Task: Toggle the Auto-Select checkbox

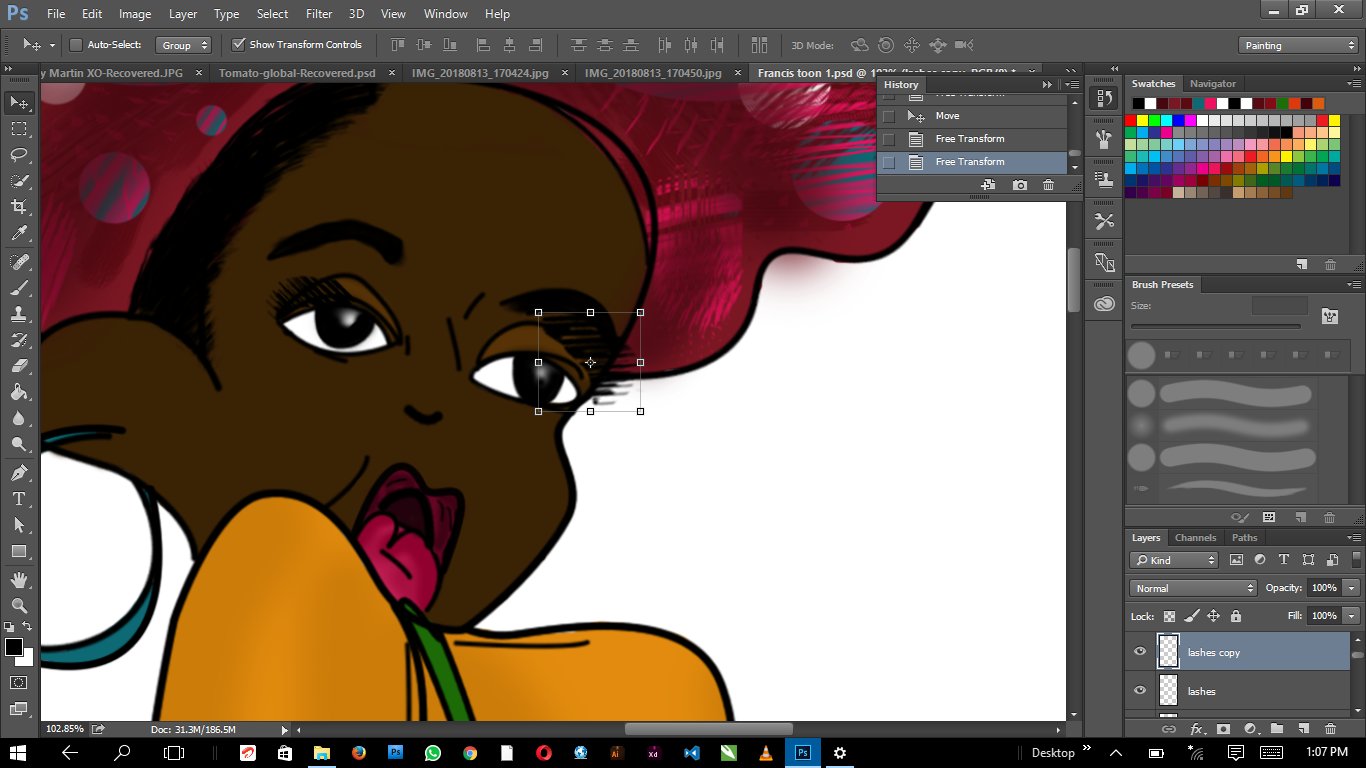Action: coord(75,45)
